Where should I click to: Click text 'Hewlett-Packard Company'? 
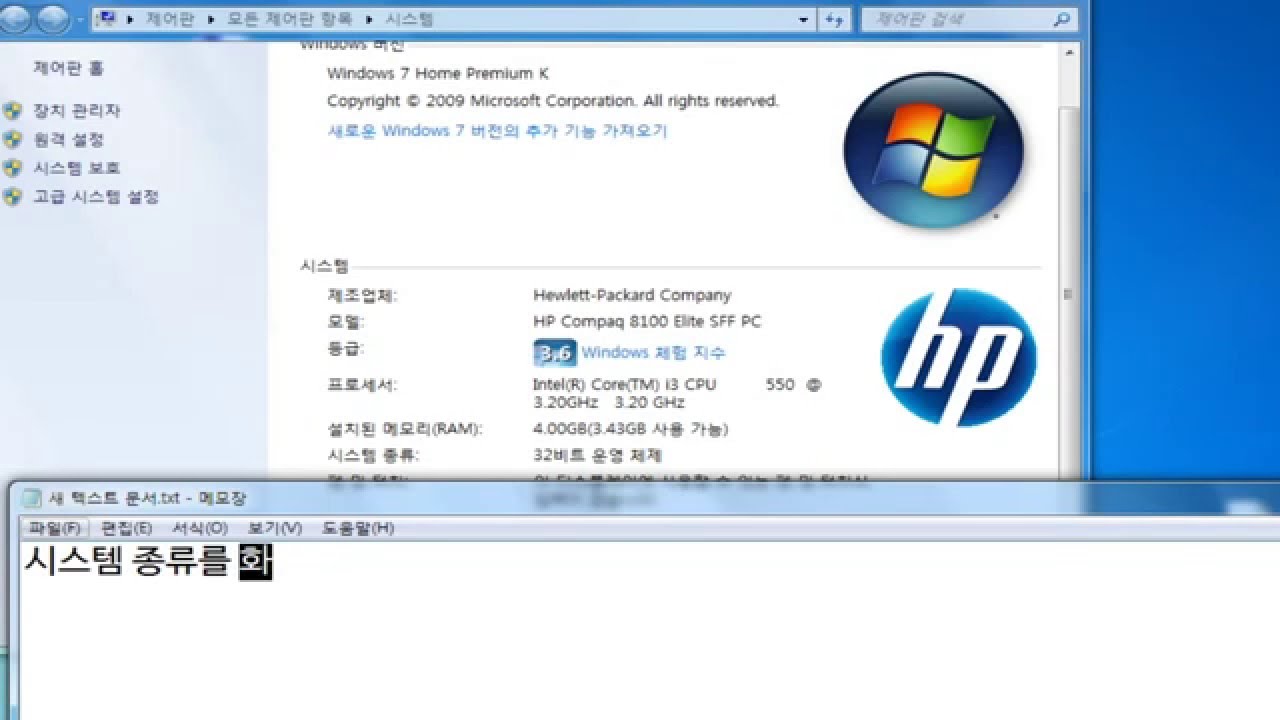[632, 295]
